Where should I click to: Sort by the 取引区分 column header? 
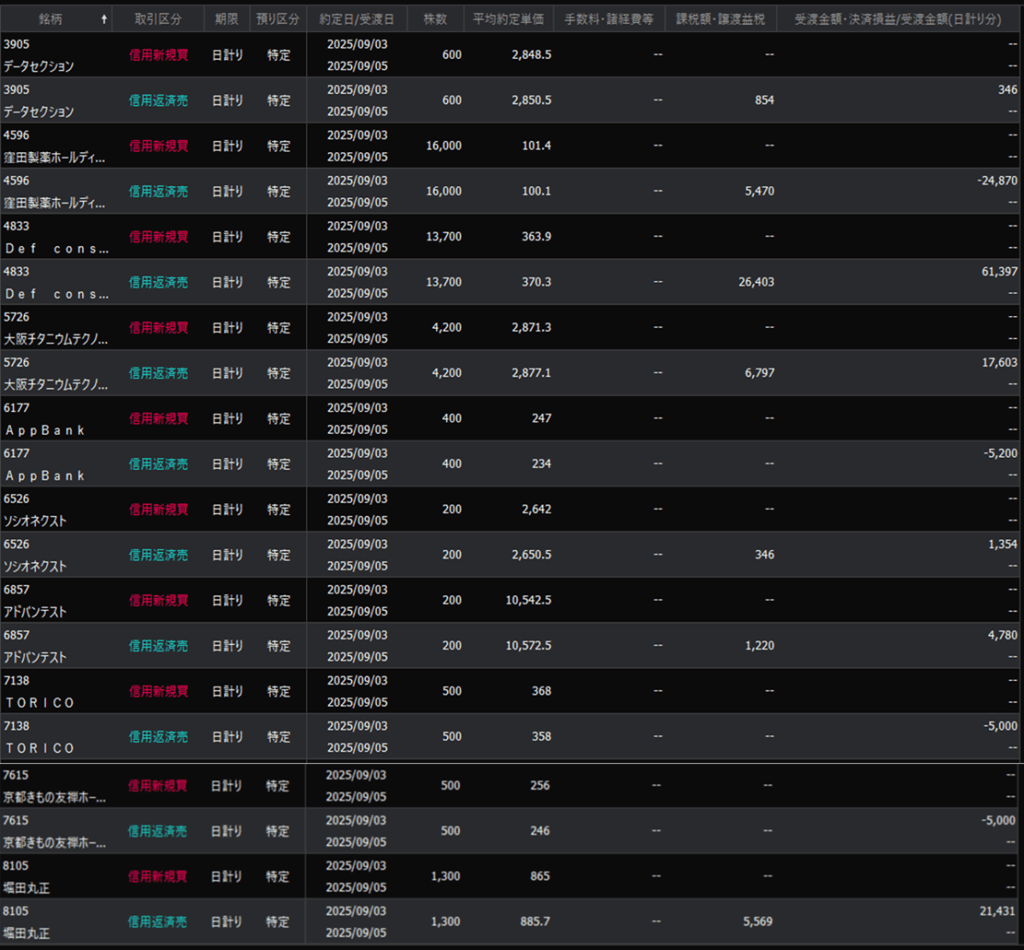click(x=157, y=20)
